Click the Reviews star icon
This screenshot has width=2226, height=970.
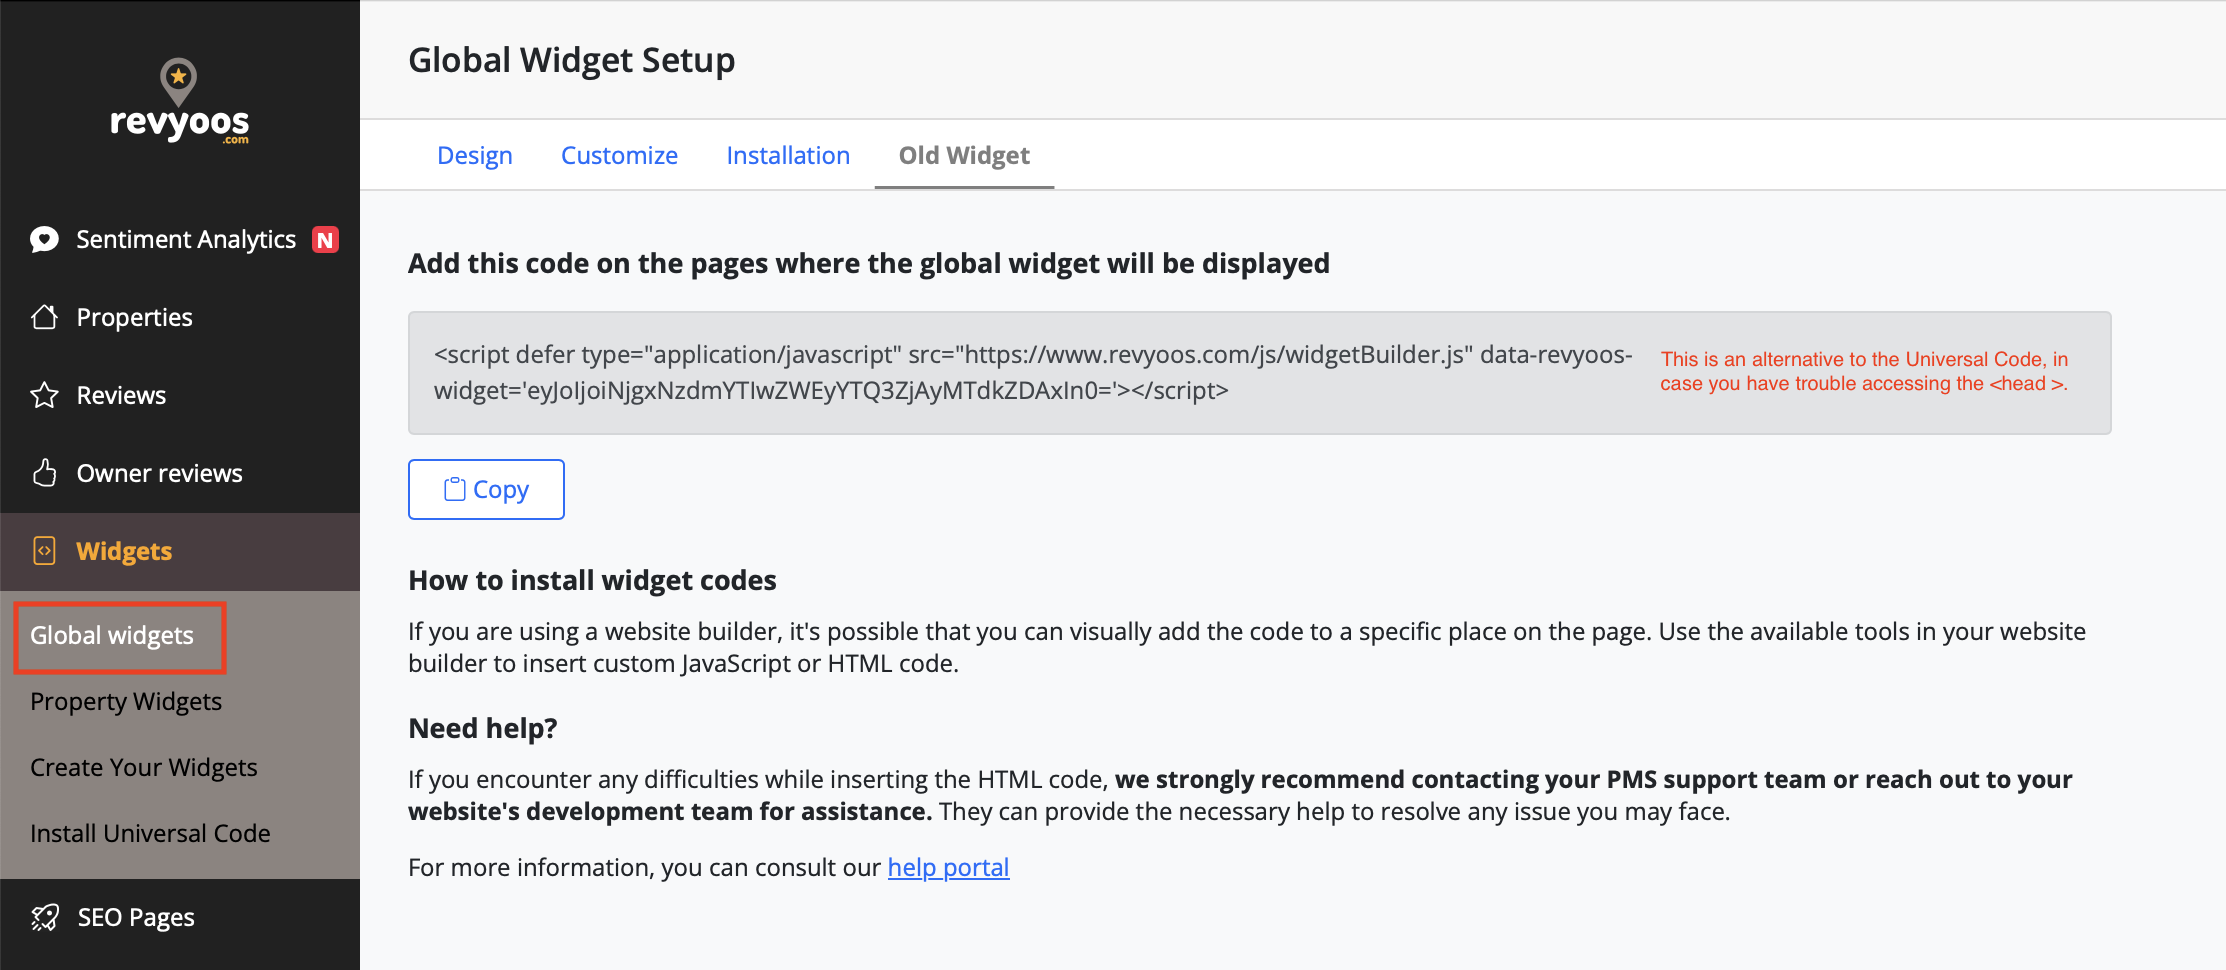pyautogui.click(x=45, y=395)
